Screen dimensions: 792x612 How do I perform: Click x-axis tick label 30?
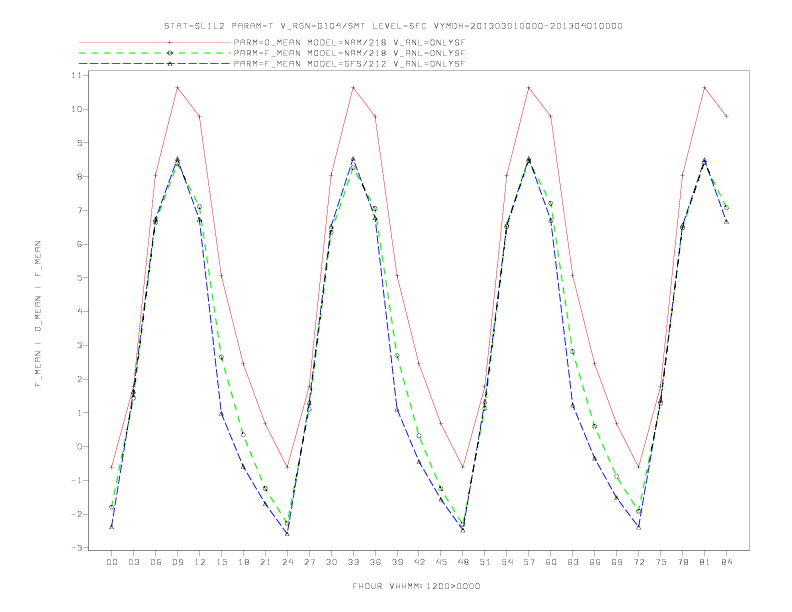tap(331, 562)
